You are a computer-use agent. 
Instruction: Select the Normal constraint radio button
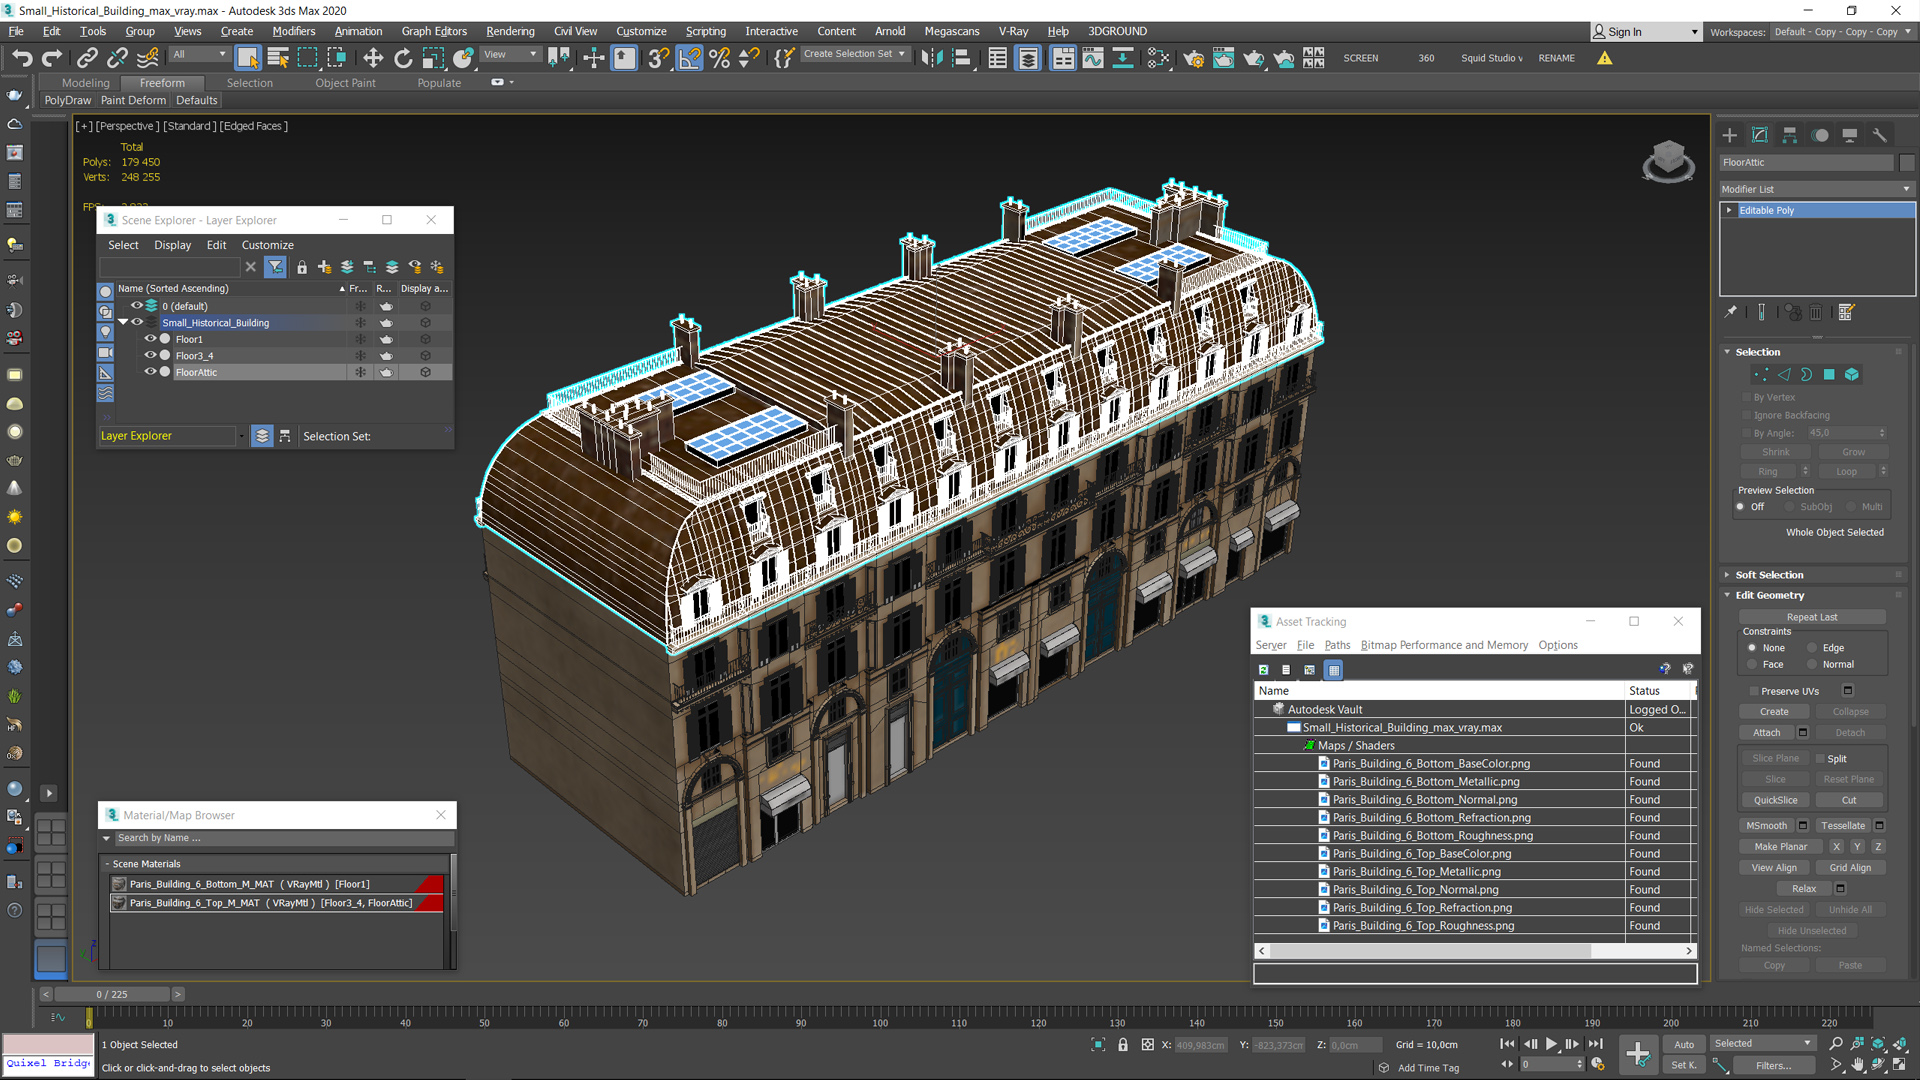coord(1812,664)
